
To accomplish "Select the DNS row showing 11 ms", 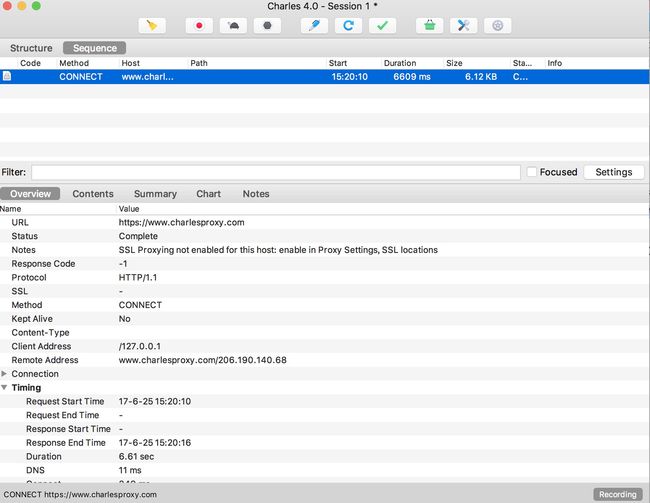I will (x=325, y=470).
